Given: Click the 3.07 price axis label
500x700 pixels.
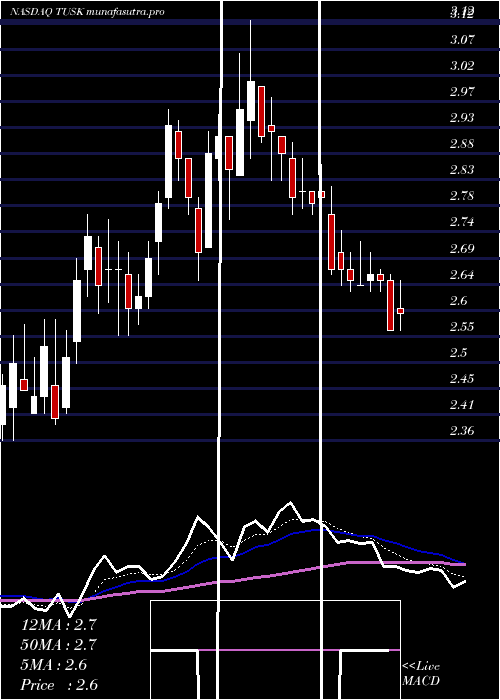Looking at the screenshot, I should tap(462, 40).
